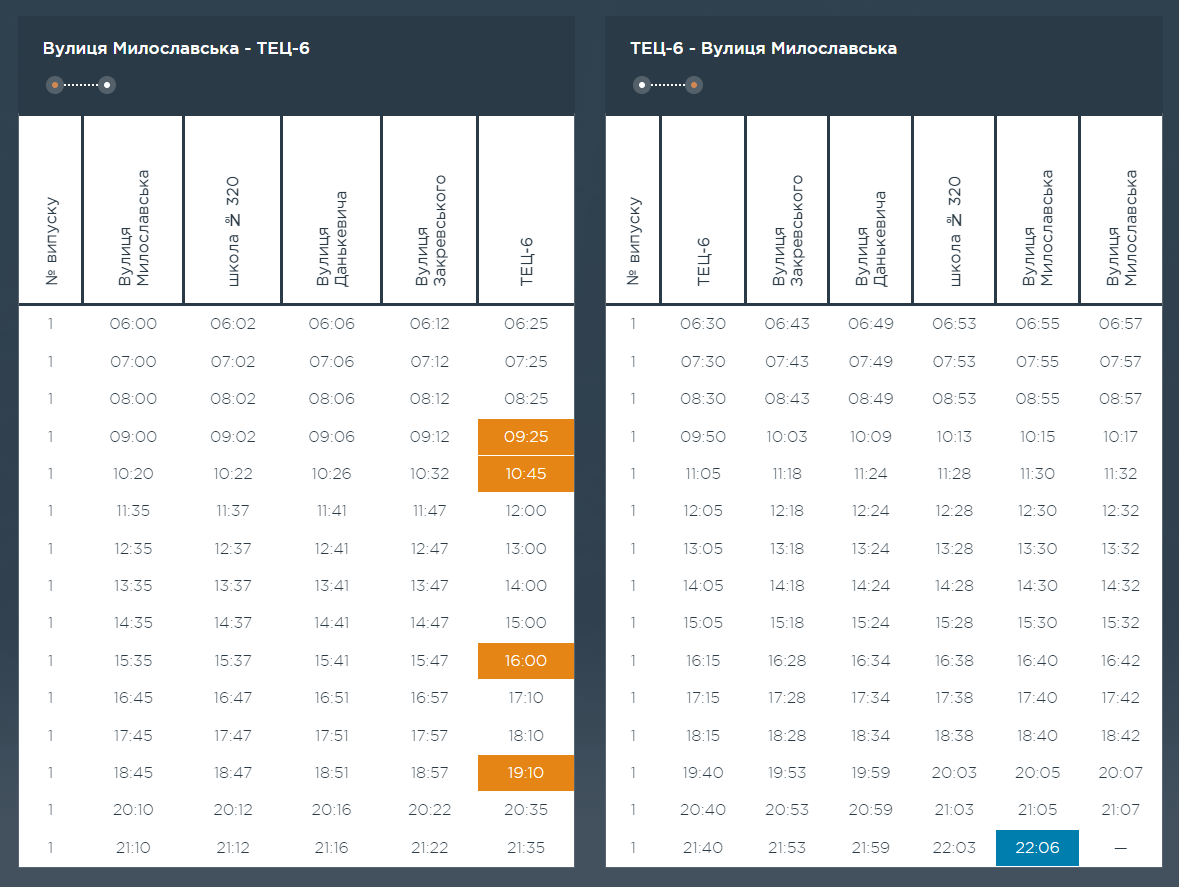Click школа № 320 column header in left table

tap(233, 231)
